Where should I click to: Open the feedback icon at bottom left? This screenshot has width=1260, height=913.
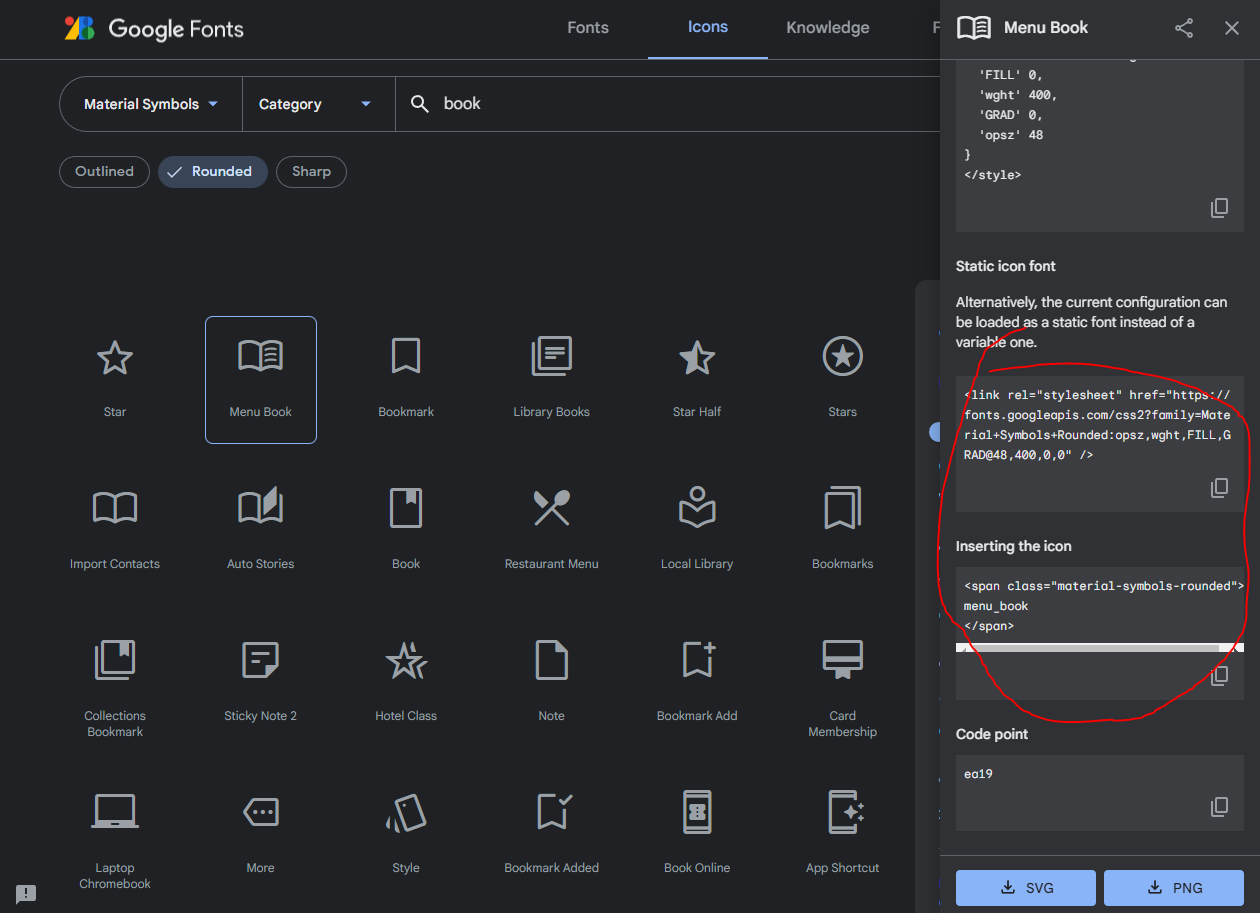point(26,893)
